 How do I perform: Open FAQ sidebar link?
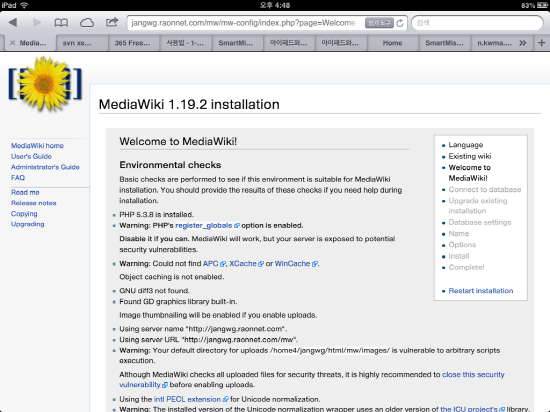(18, 178)
